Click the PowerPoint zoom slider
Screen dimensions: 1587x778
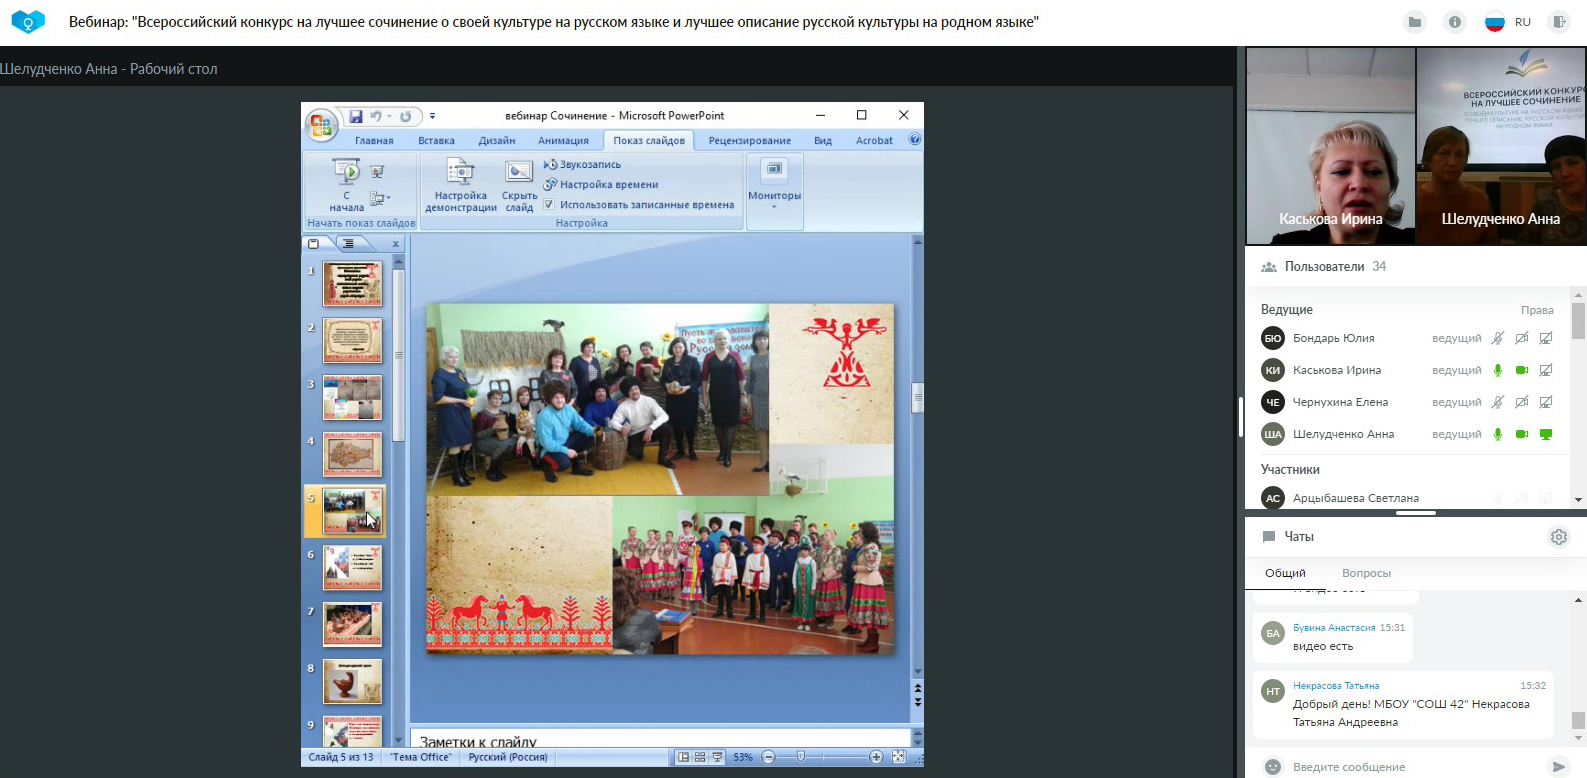pyautogui.click(x=801, y=757)
